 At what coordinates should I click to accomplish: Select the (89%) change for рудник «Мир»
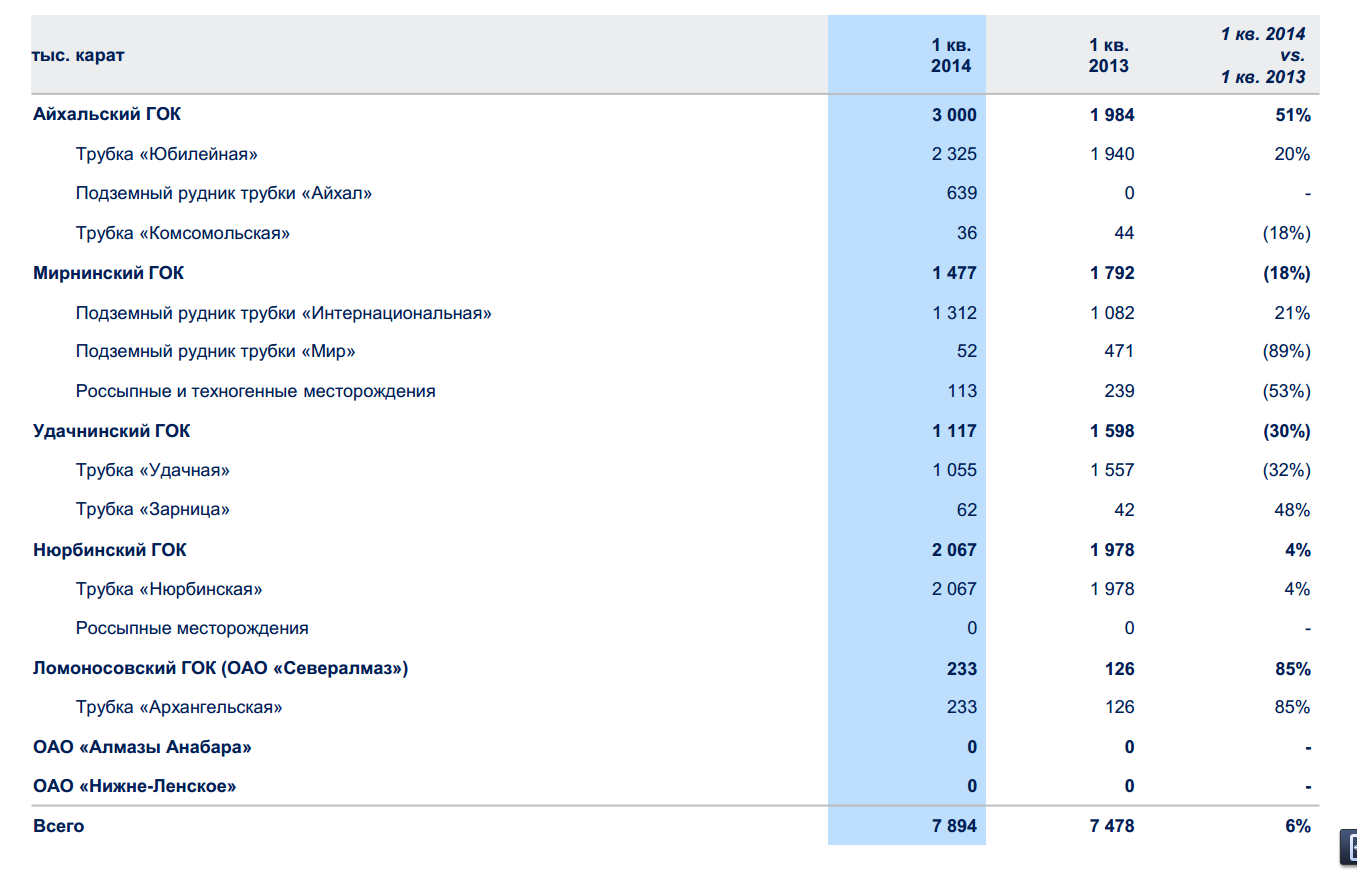pyautogui.click(x=1286, y=352)
